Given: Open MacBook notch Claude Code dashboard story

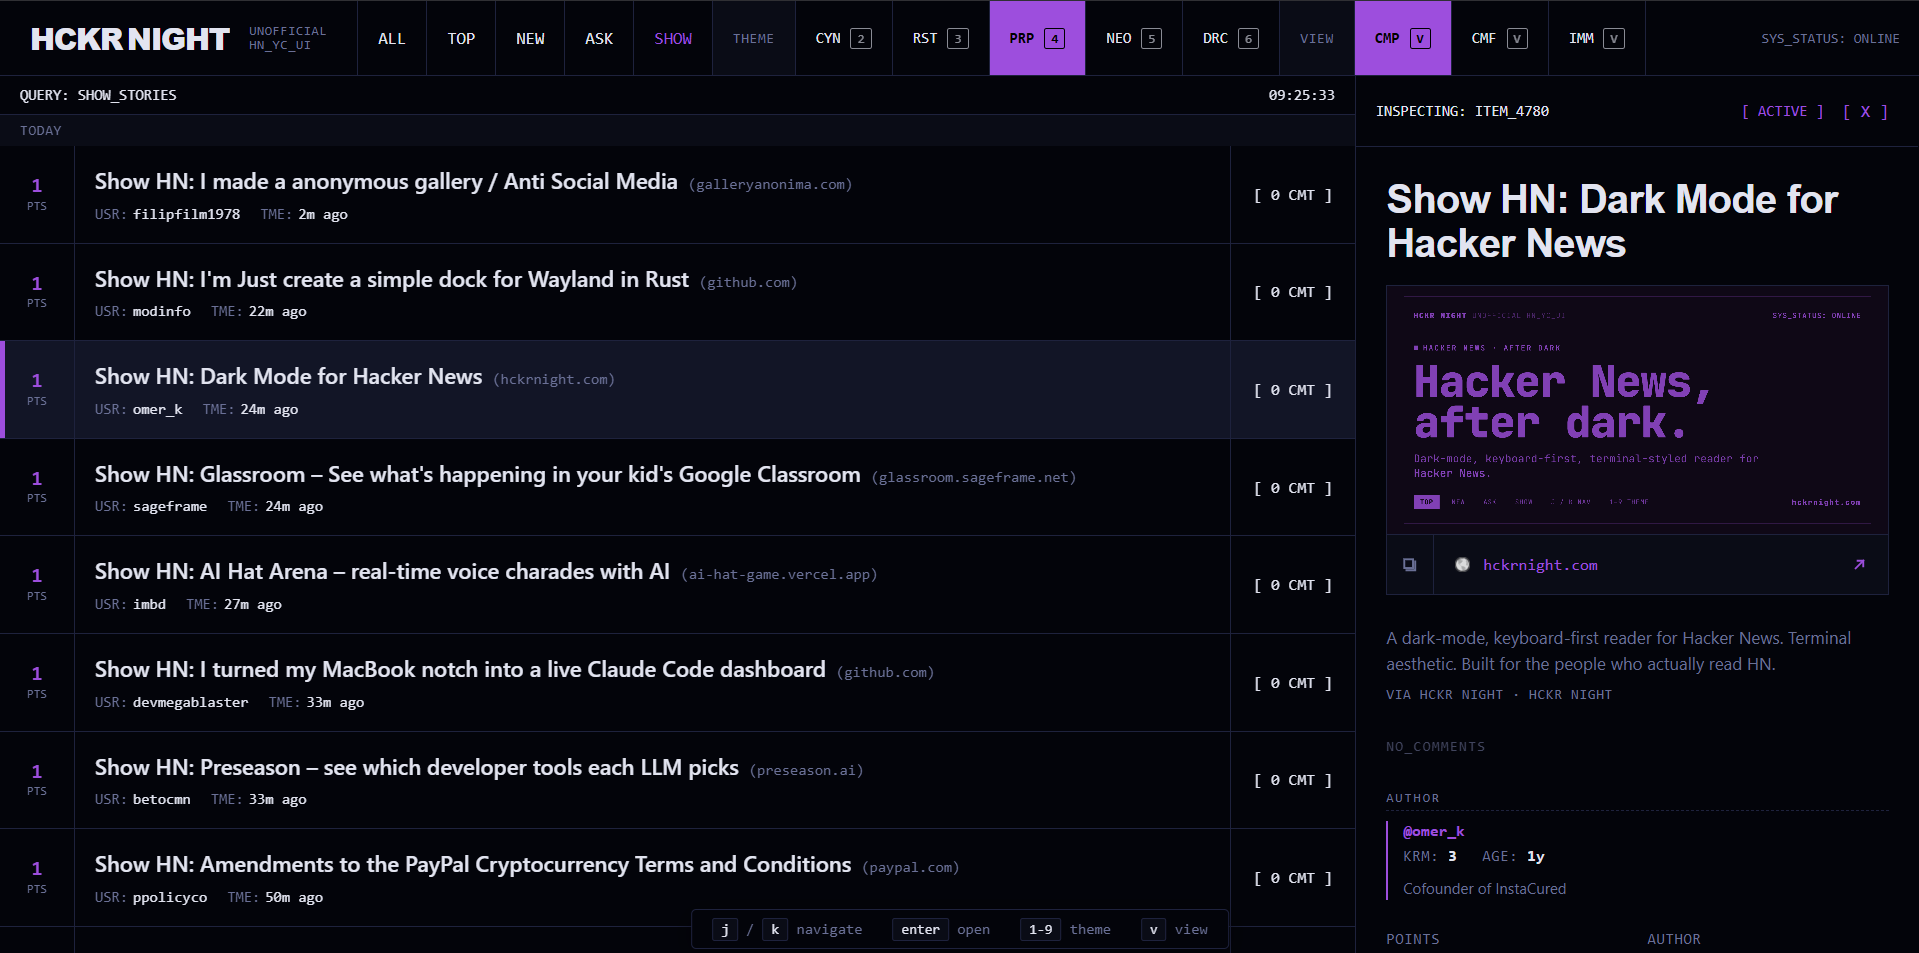Looking at the screenshot, I should pos(460,670).
